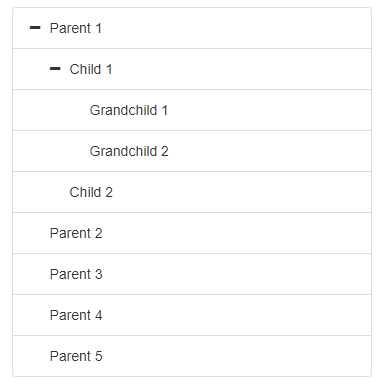The image size is (380, 384).
Task: Select the Parent 2 node
Action: [x=192, y=233]
